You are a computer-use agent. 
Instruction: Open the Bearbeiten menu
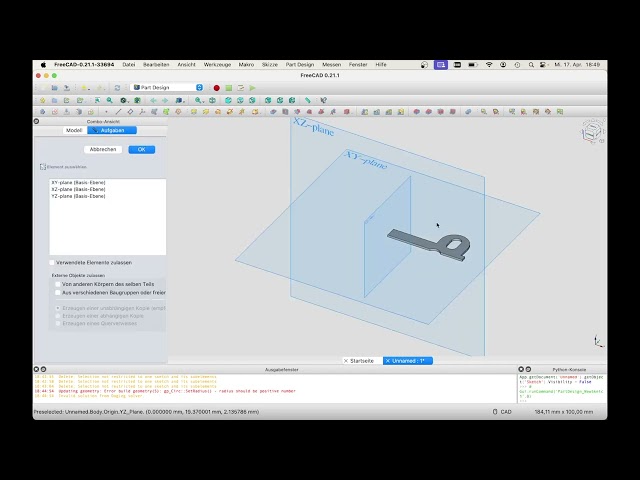[156, 64]
